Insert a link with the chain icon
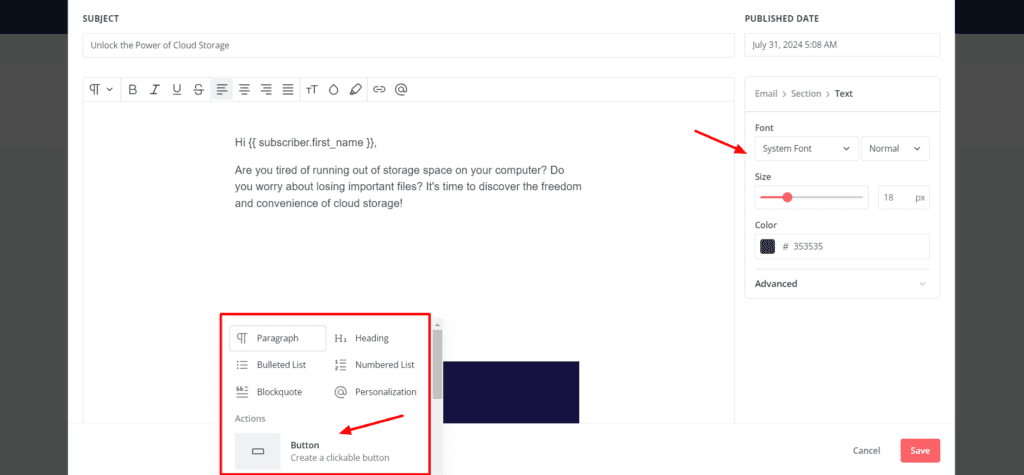Viewport: 1024px width, 475px height. [x=379, y=90]
